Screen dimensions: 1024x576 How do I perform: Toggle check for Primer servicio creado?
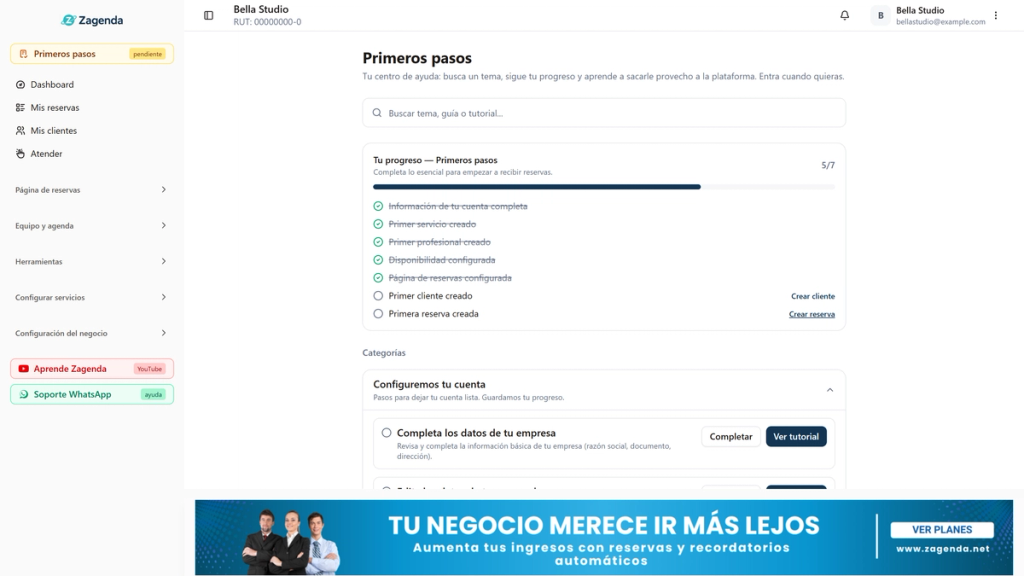tap(378, 224)
